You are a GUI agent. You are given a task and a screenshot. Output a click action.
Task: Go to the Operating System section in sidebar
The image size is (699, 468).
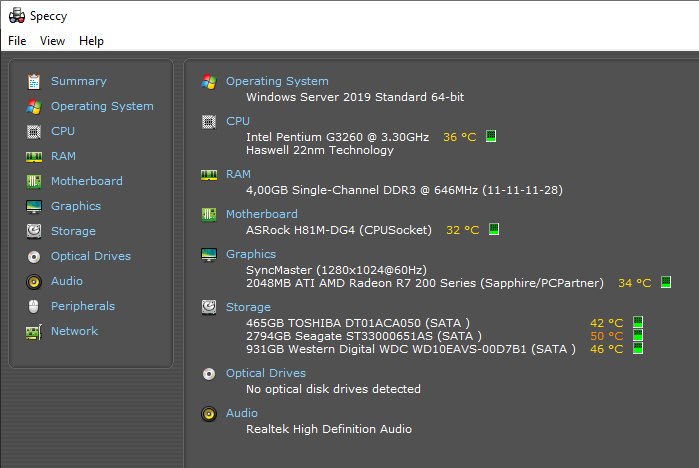point(102,107)
